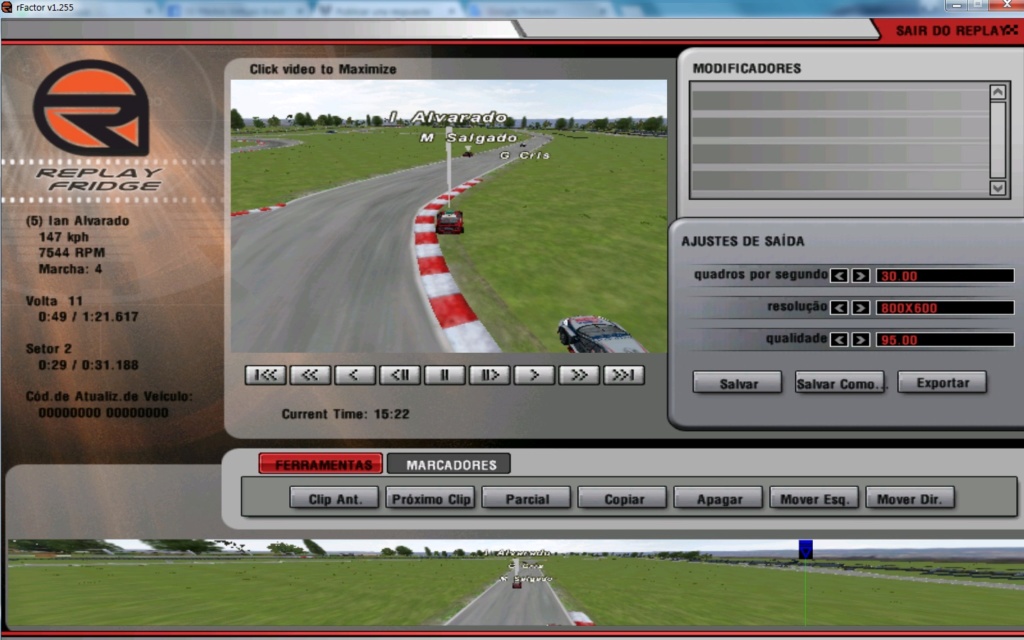Screen dimensions: 1024x640
Task: Click the Copiar tool button
Action: tap(622, 498)
